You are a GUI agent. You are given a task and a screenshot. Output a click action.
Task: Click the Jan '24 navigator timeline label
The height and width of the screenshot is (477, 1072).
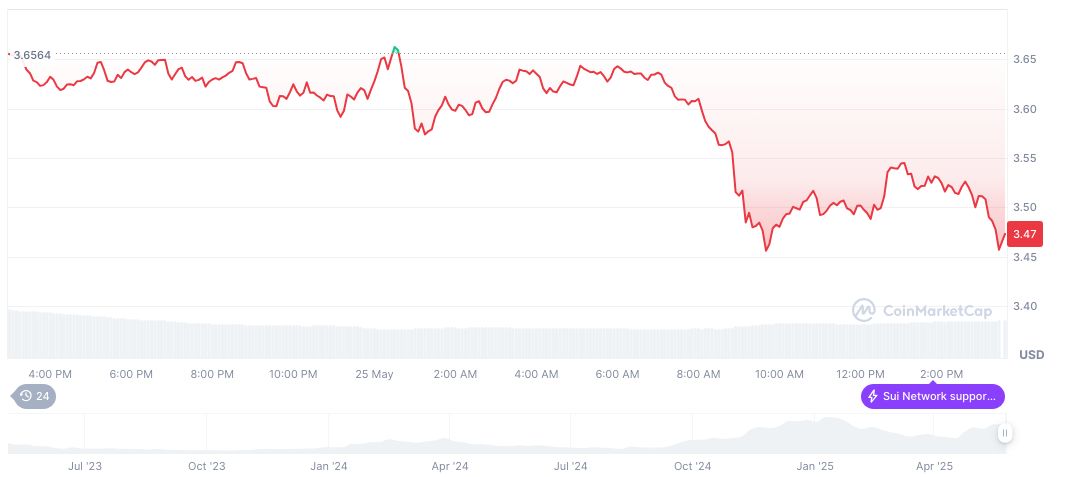tap(328, 466)
